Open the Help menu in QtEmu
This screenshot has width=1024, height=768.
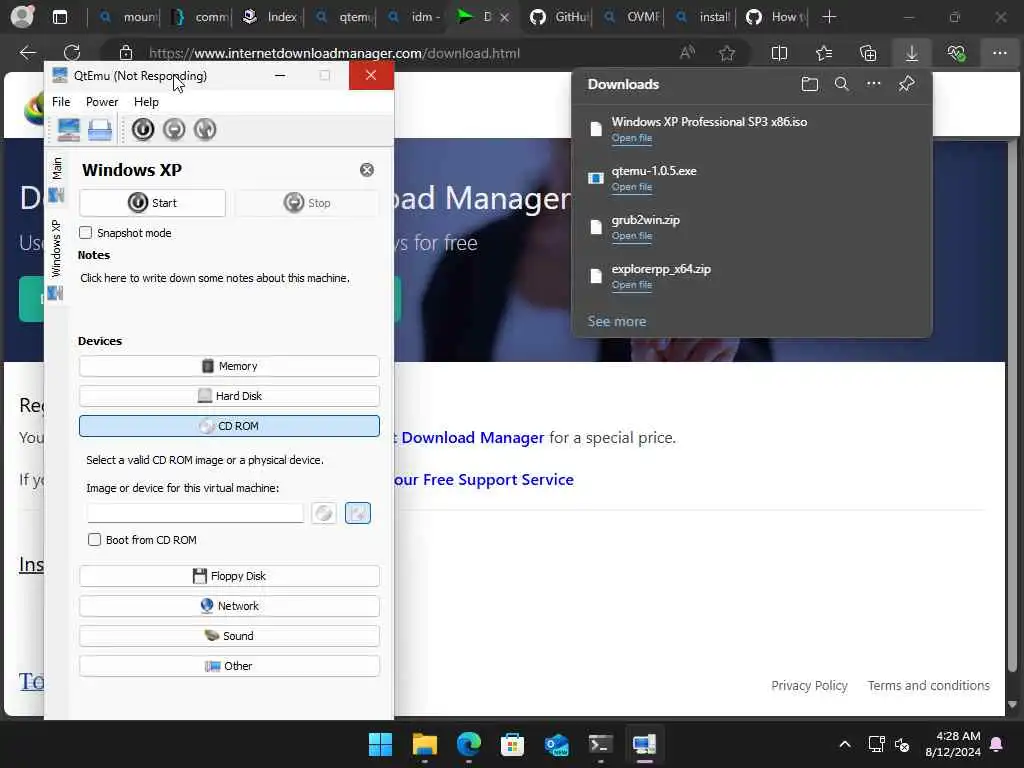(146, 102)
